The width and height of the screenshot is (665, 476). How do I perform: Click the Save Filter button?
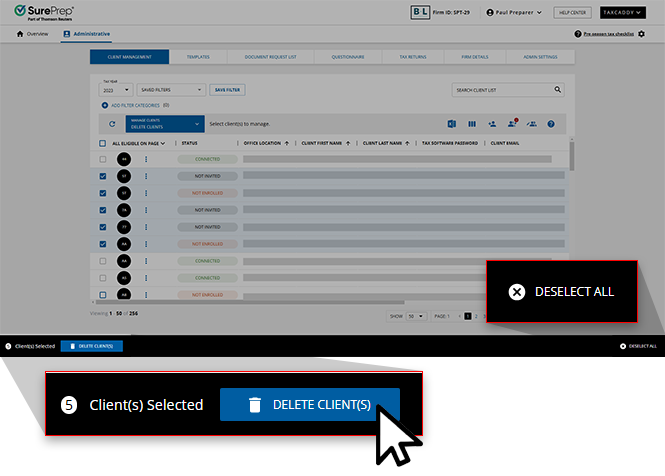(227, 90)
